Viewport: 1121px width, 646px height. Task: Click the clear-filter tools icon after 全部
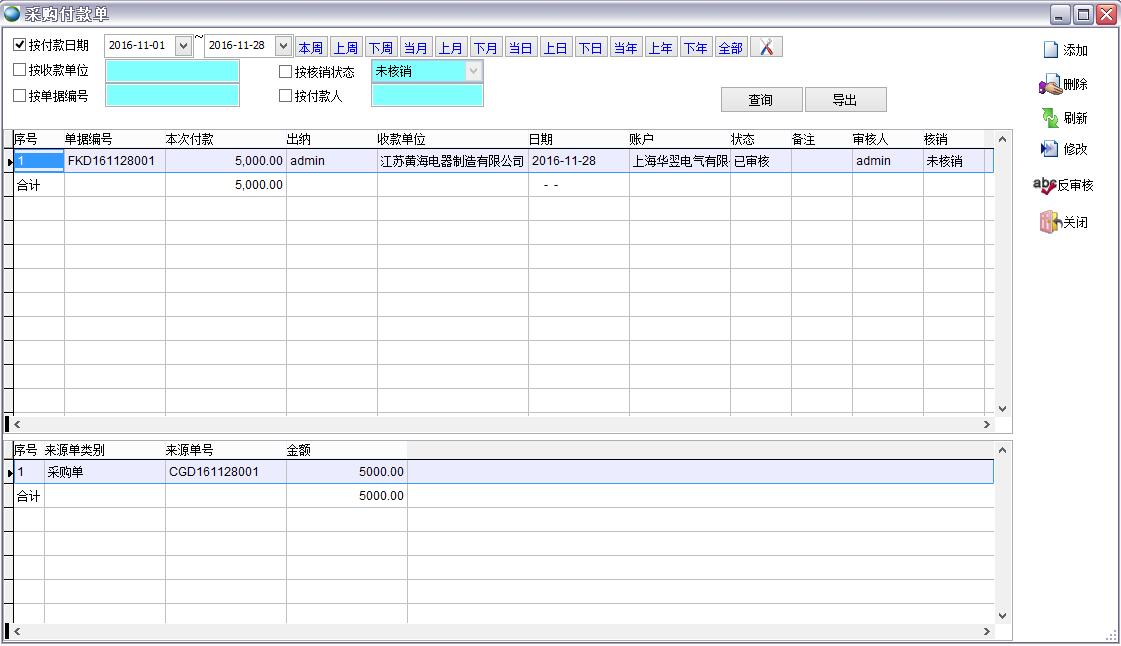(766, 47)
